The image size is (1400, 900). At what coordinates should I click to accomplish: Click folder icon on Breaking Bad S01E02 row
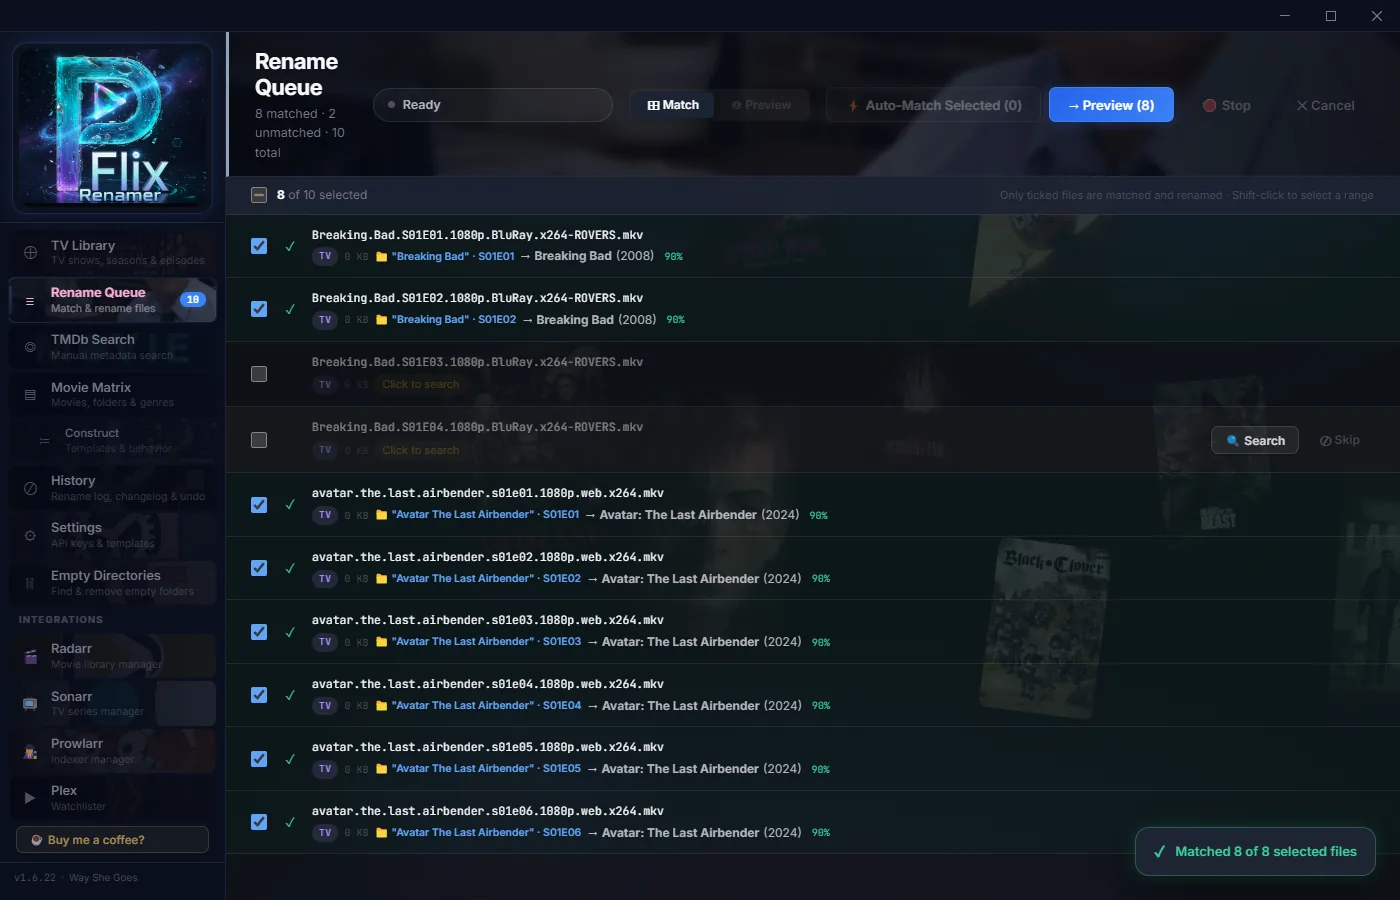pos(381,320)
